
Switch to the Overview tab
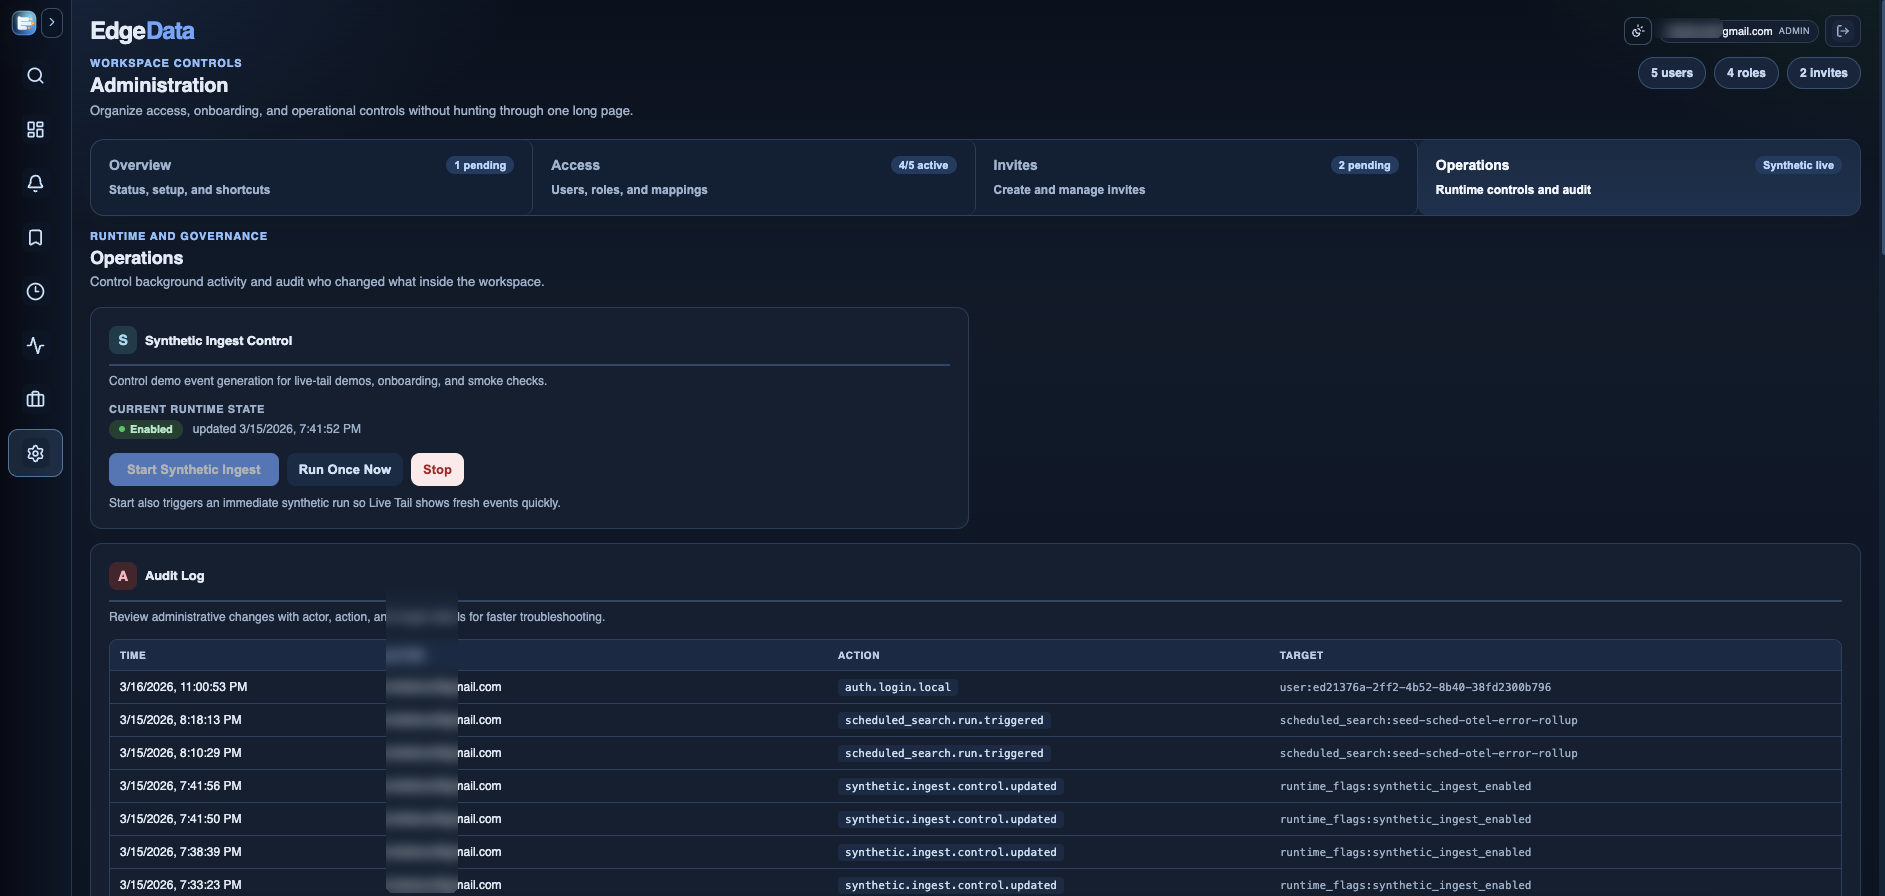tap(311, 177)
